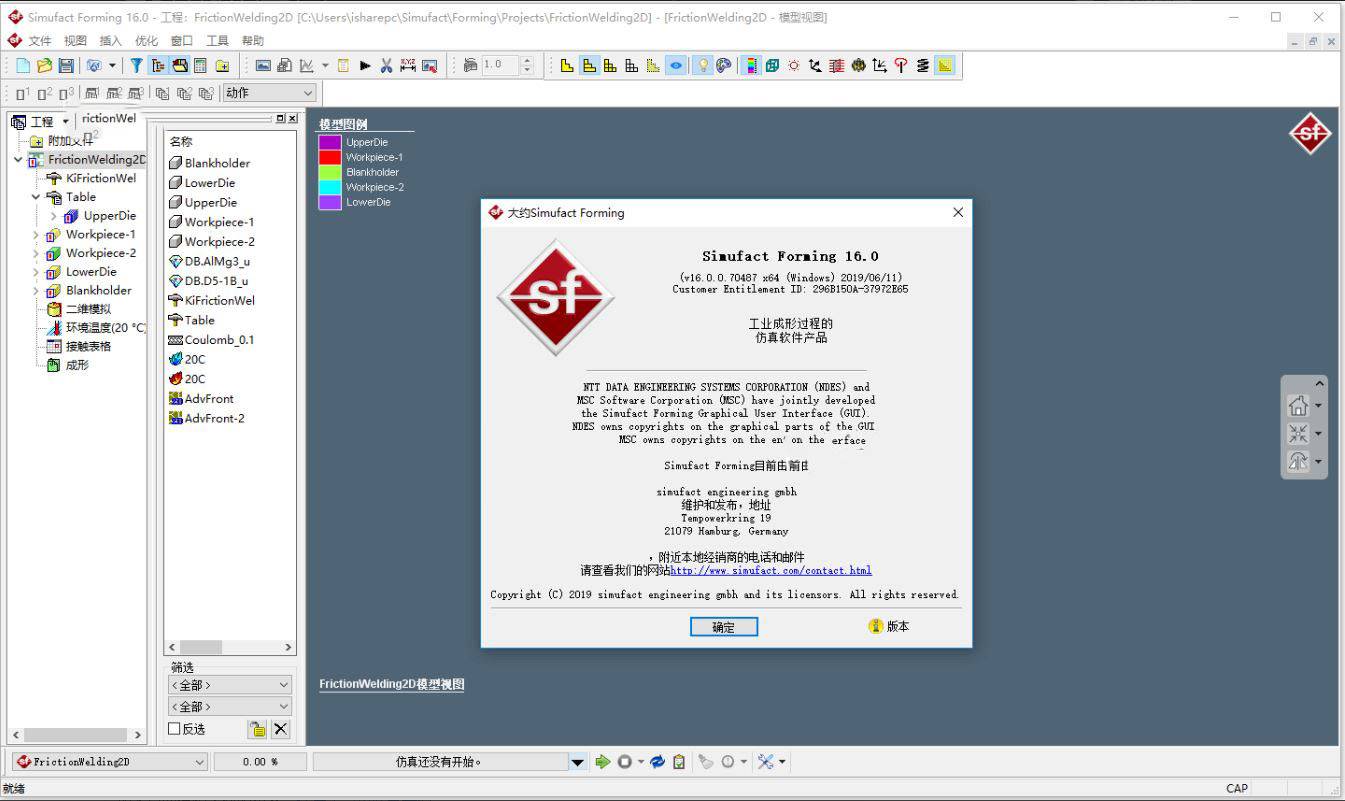Click the coil spring icon

(x=922, y=65)
